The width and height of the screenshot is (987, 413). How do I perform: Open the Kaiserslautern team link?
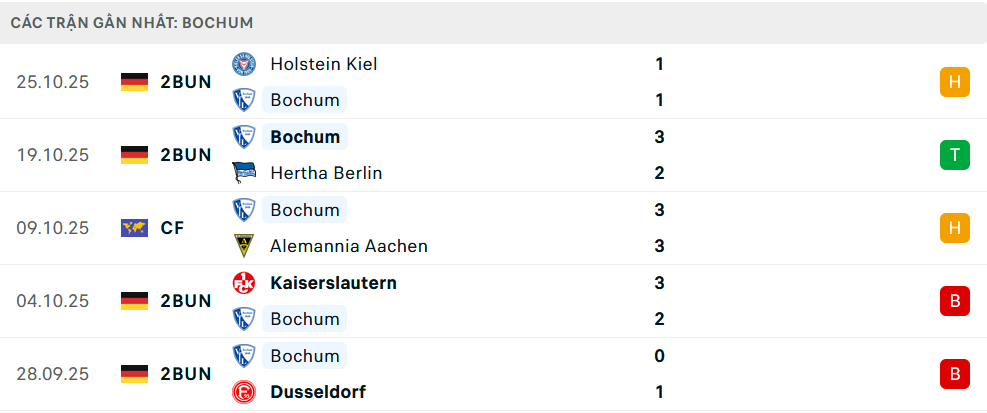pyautogui.click(x=333, y=283)
